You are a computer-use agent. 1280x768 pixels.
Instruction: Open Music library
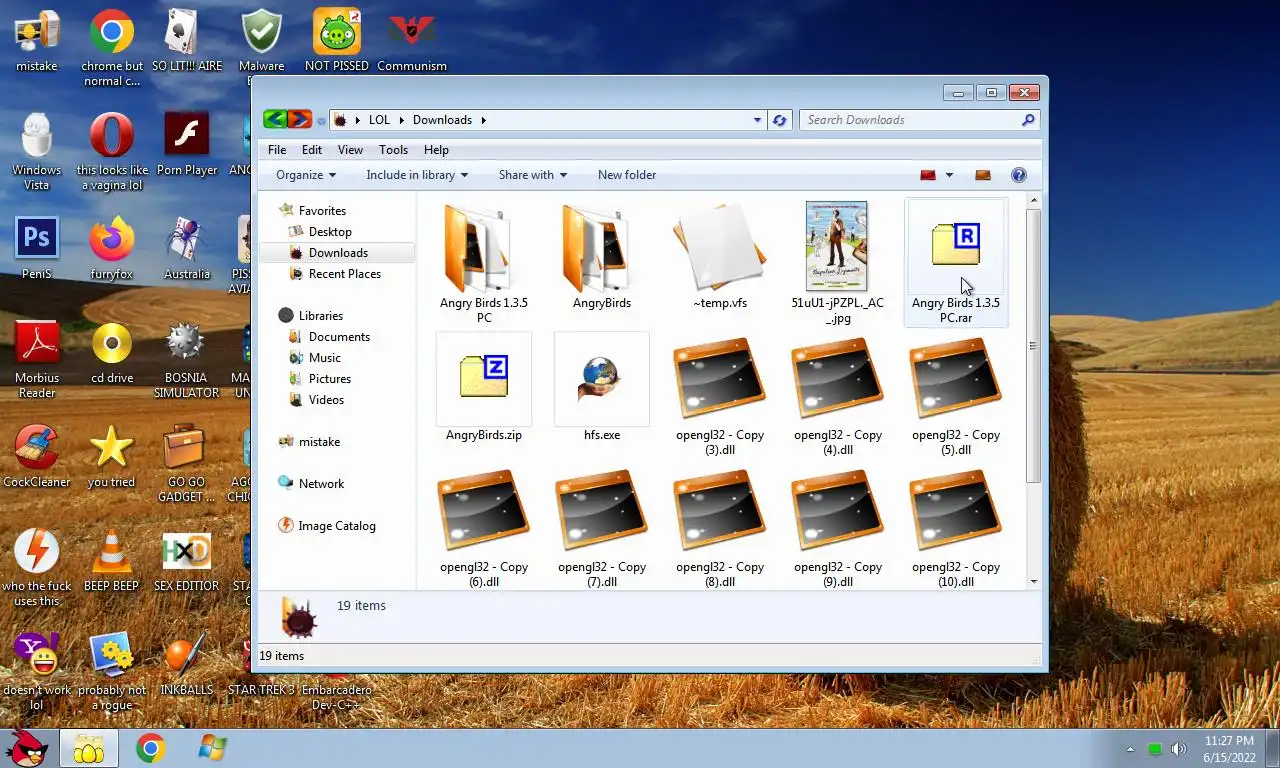pos(325,358)
